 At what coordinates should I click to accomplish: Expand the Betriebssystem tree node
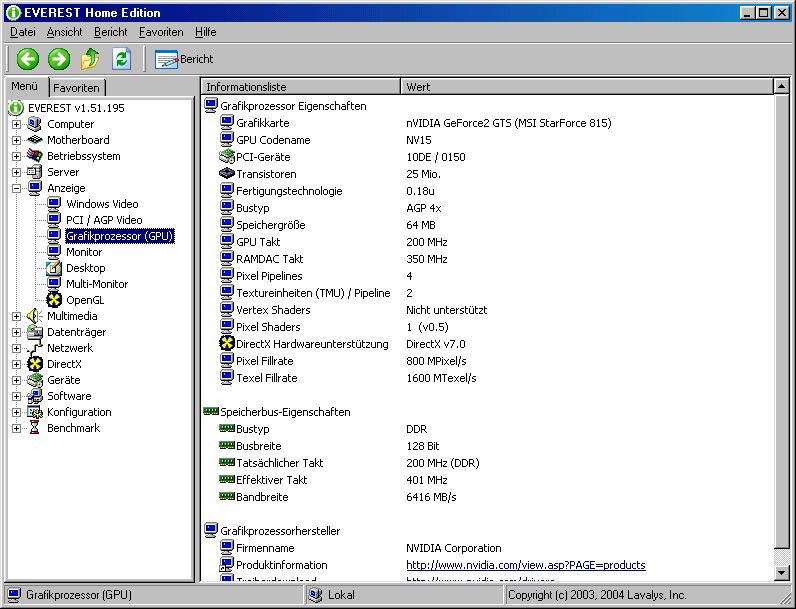[x=16, y=156]
